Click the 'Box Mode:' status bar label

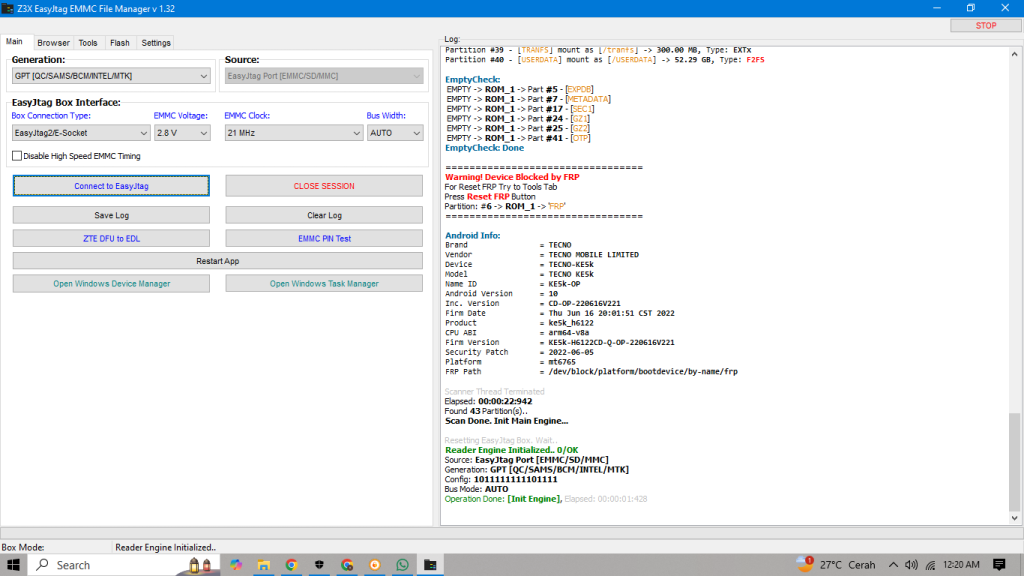click(23, 547)
